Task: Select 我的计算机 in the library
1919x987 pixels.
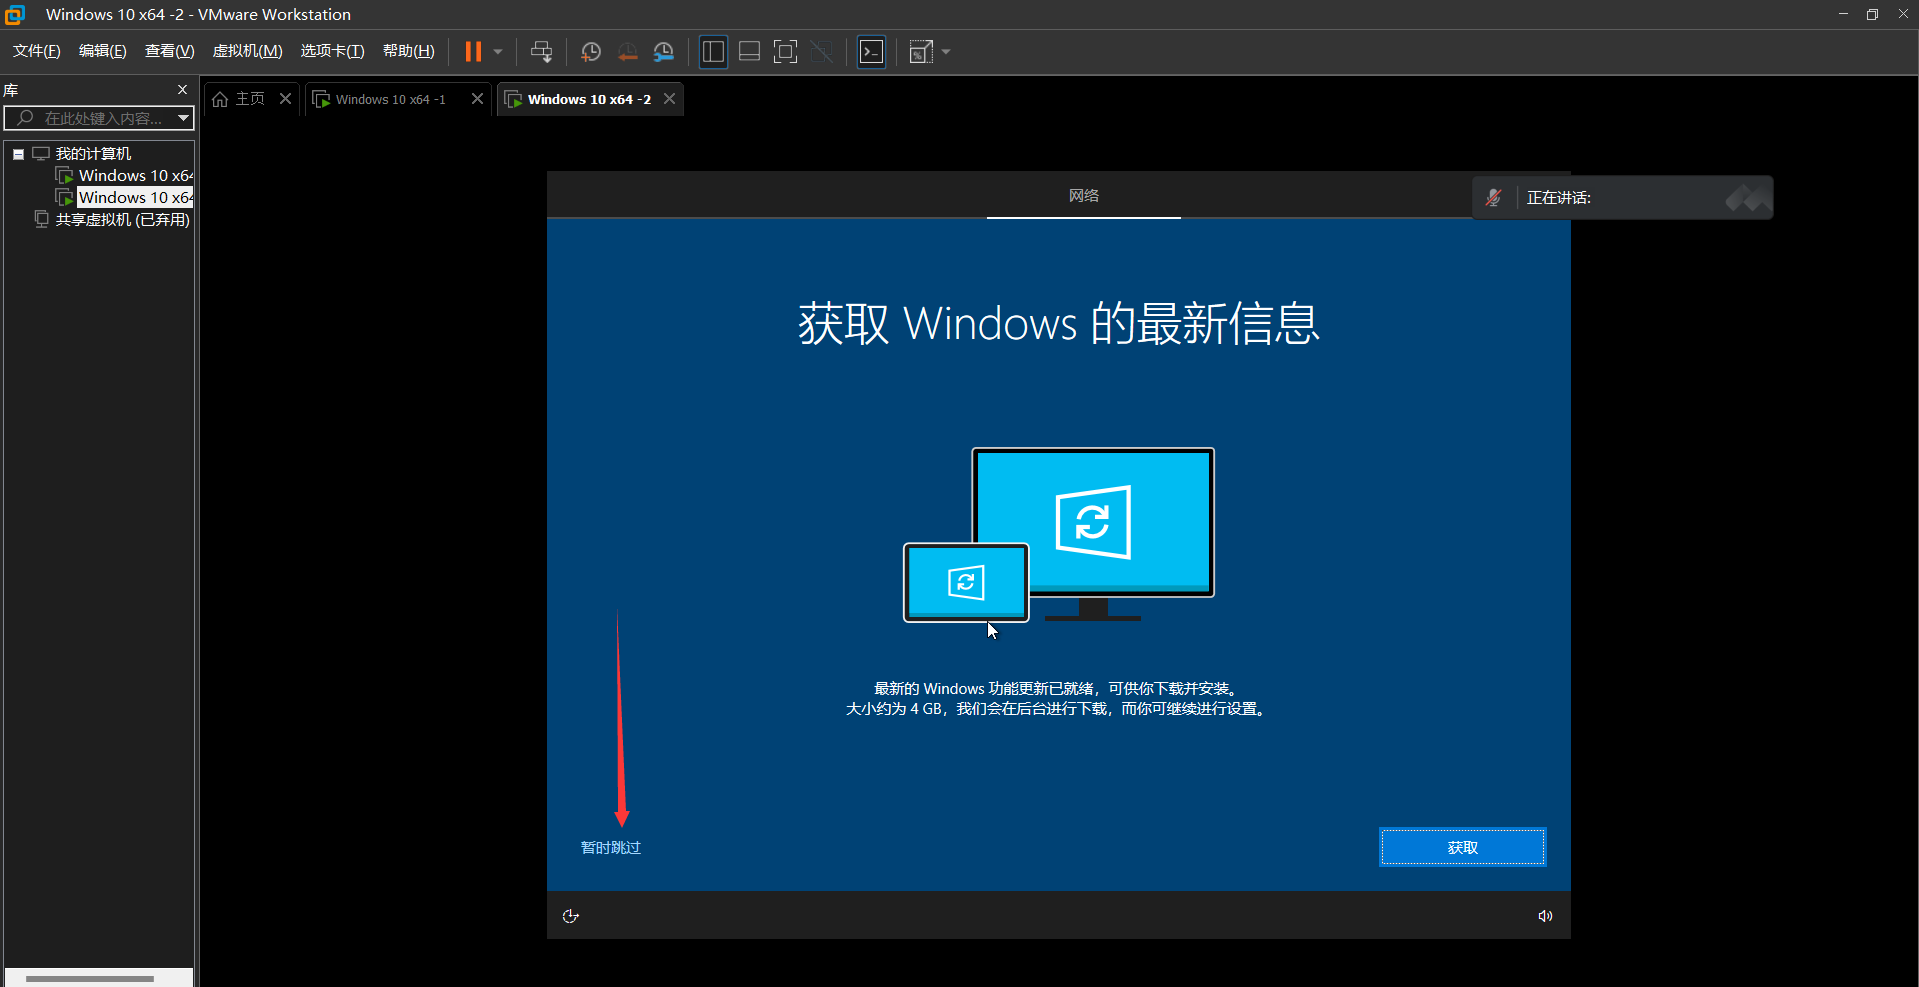Action: 93,153
